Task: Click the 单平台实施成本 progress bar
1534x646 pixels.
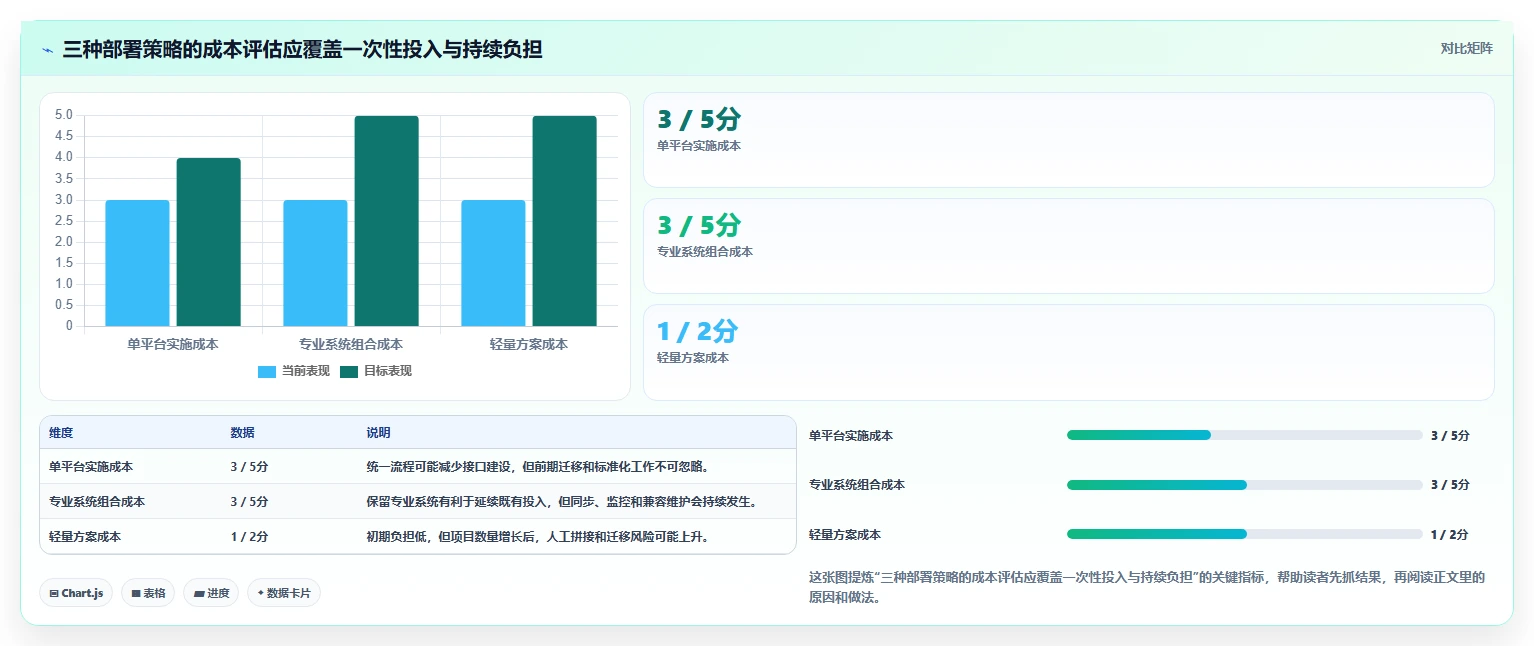Action: pos(1245,435)
